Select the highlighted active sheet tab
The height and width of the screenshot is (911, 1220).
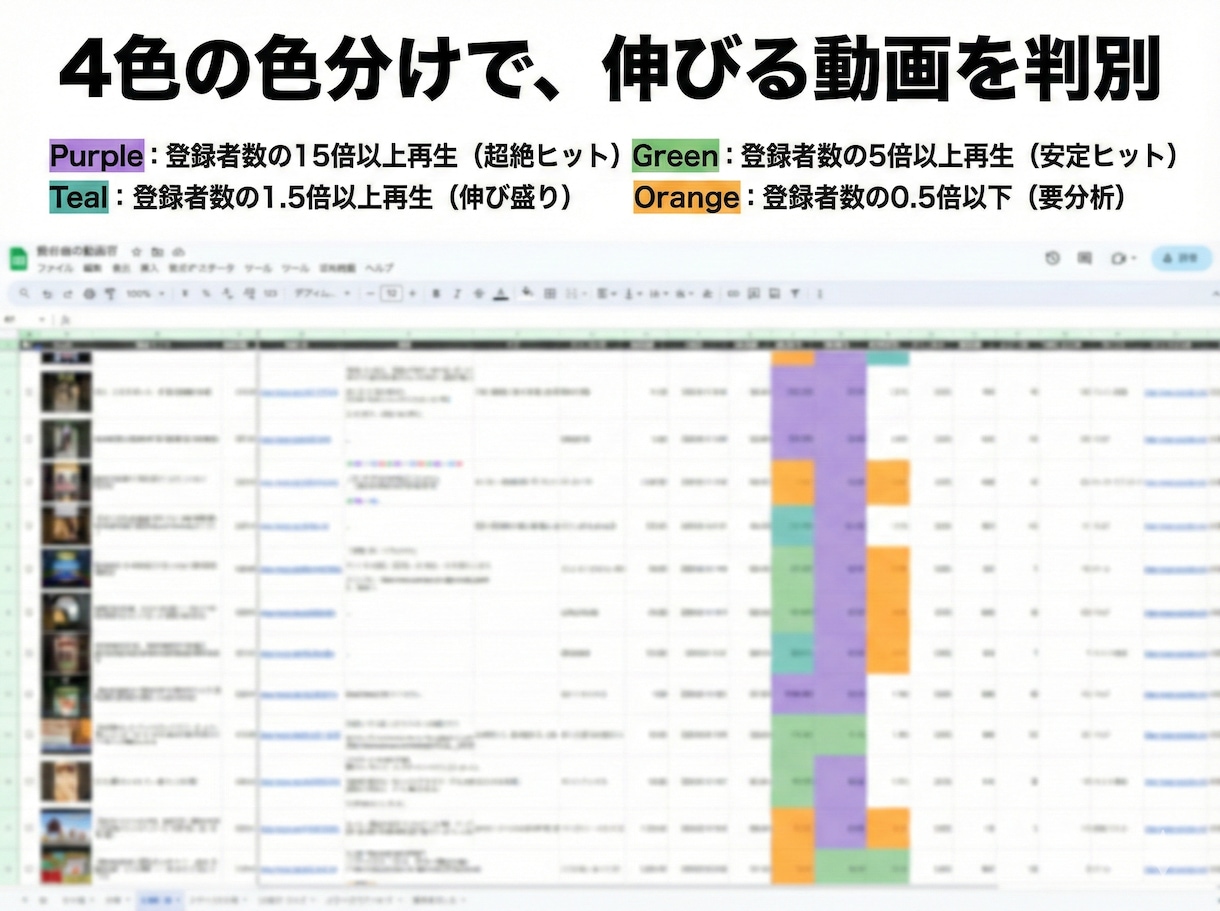158,900
